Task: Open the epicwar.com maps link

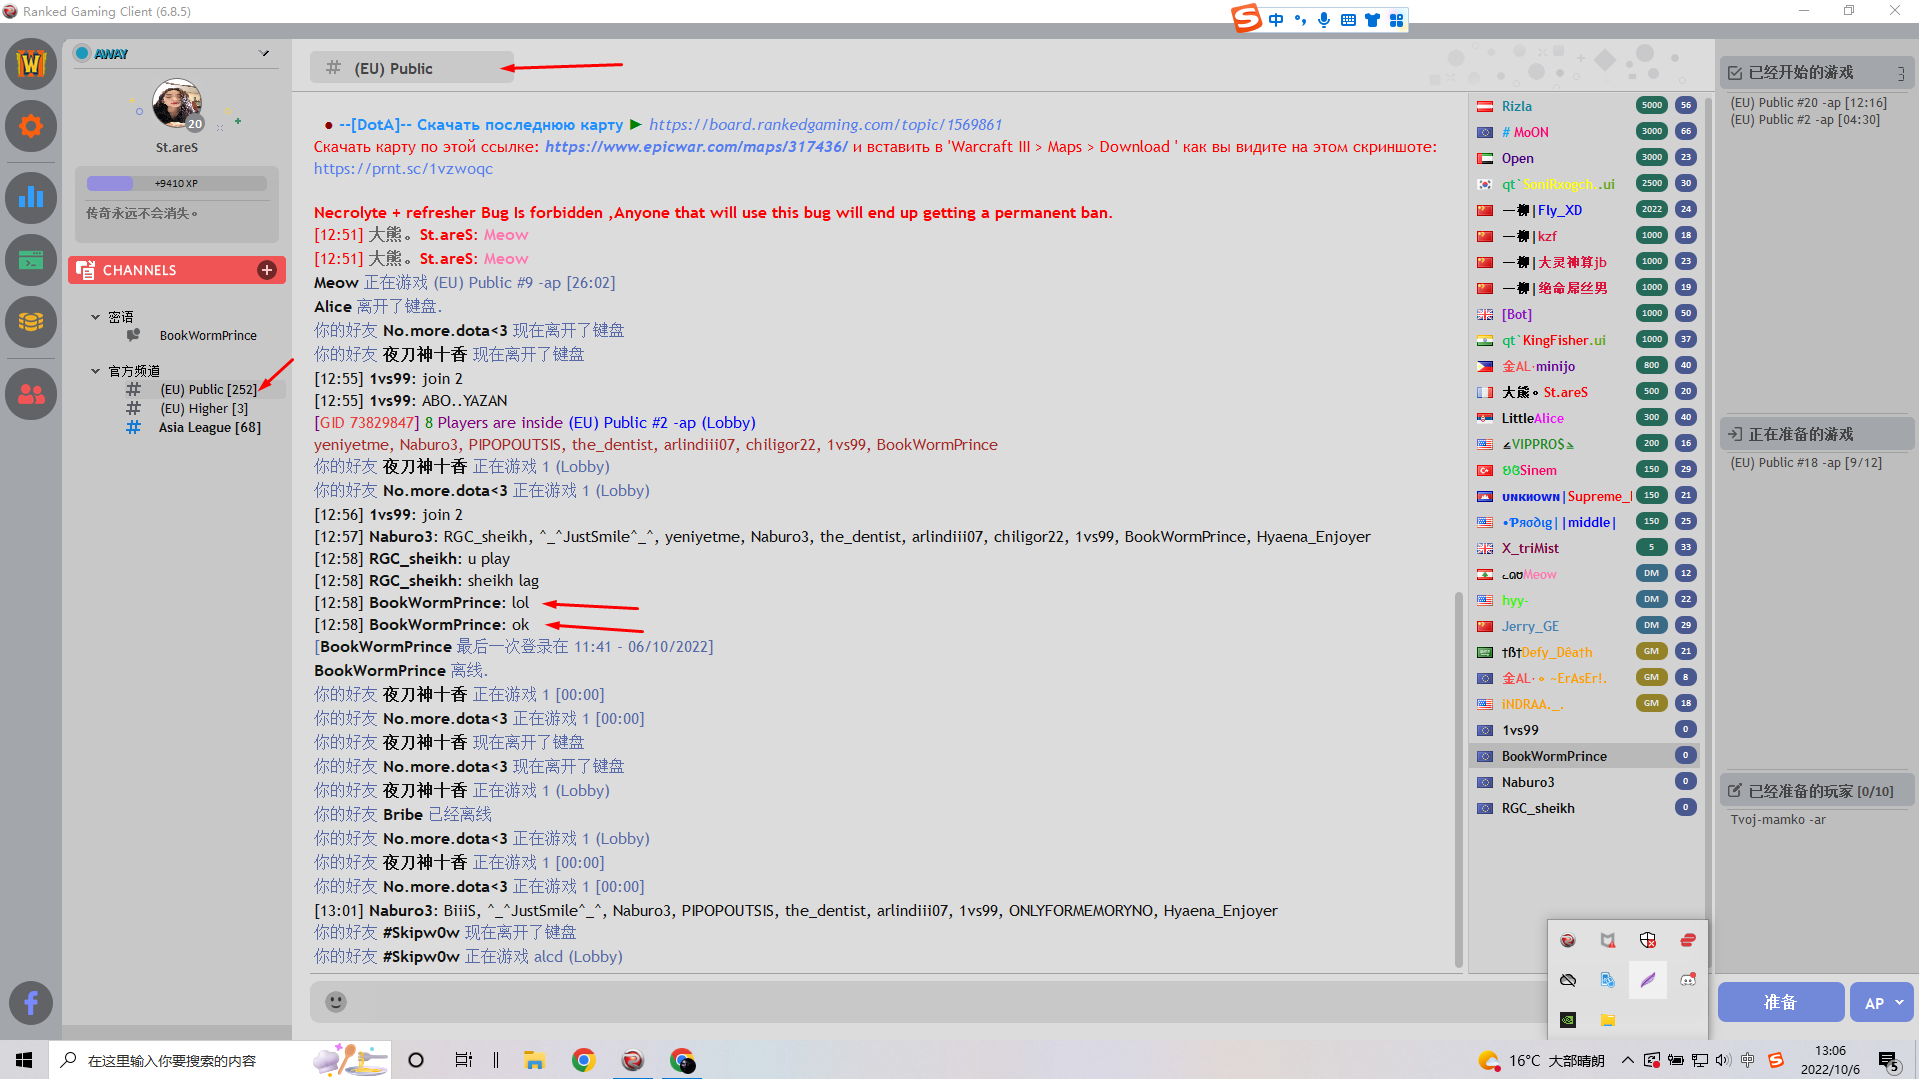Action: click(x=696, y=147)
